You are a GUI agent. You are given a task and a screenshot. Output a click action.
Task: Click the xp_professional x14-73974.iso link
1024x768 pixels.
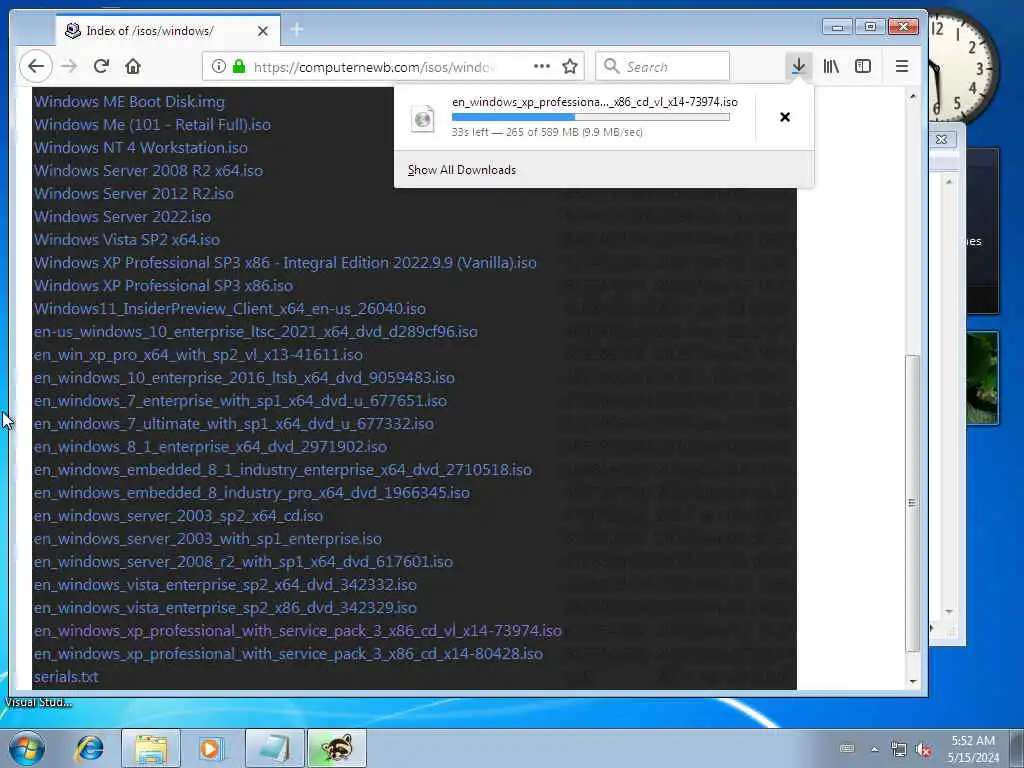pos(298,631)
